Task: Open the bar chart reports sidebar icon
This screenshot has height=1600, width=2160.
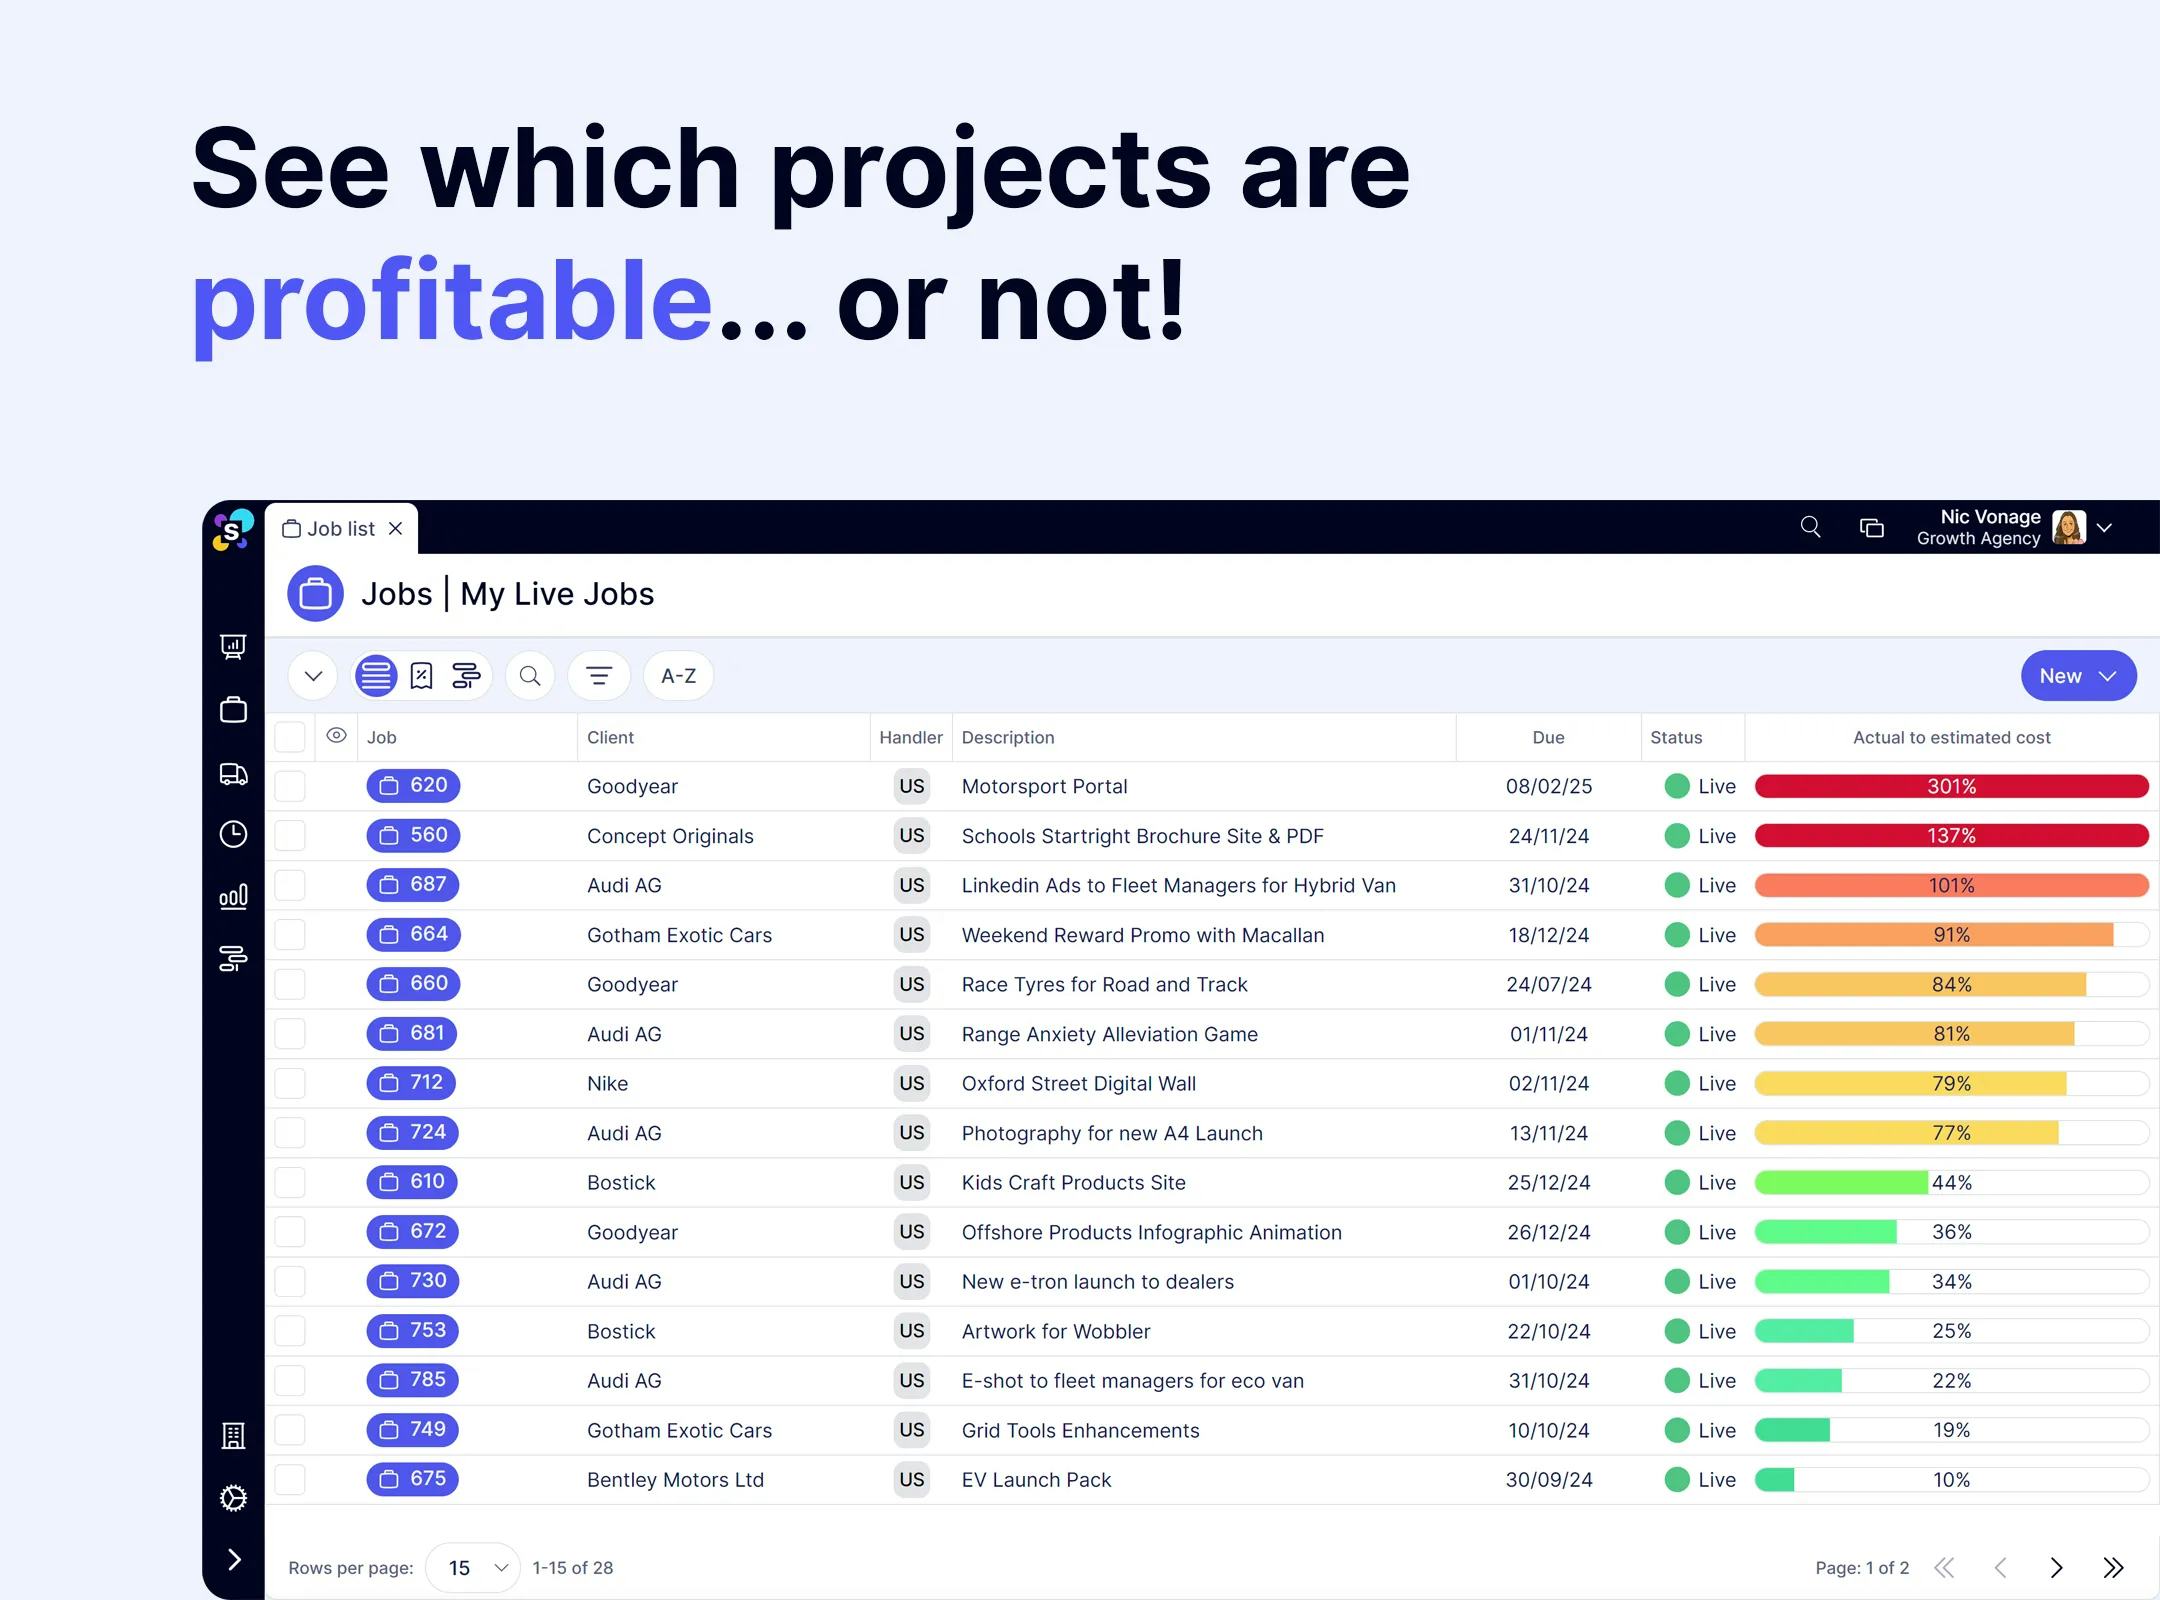Action: tap(233, 897)
